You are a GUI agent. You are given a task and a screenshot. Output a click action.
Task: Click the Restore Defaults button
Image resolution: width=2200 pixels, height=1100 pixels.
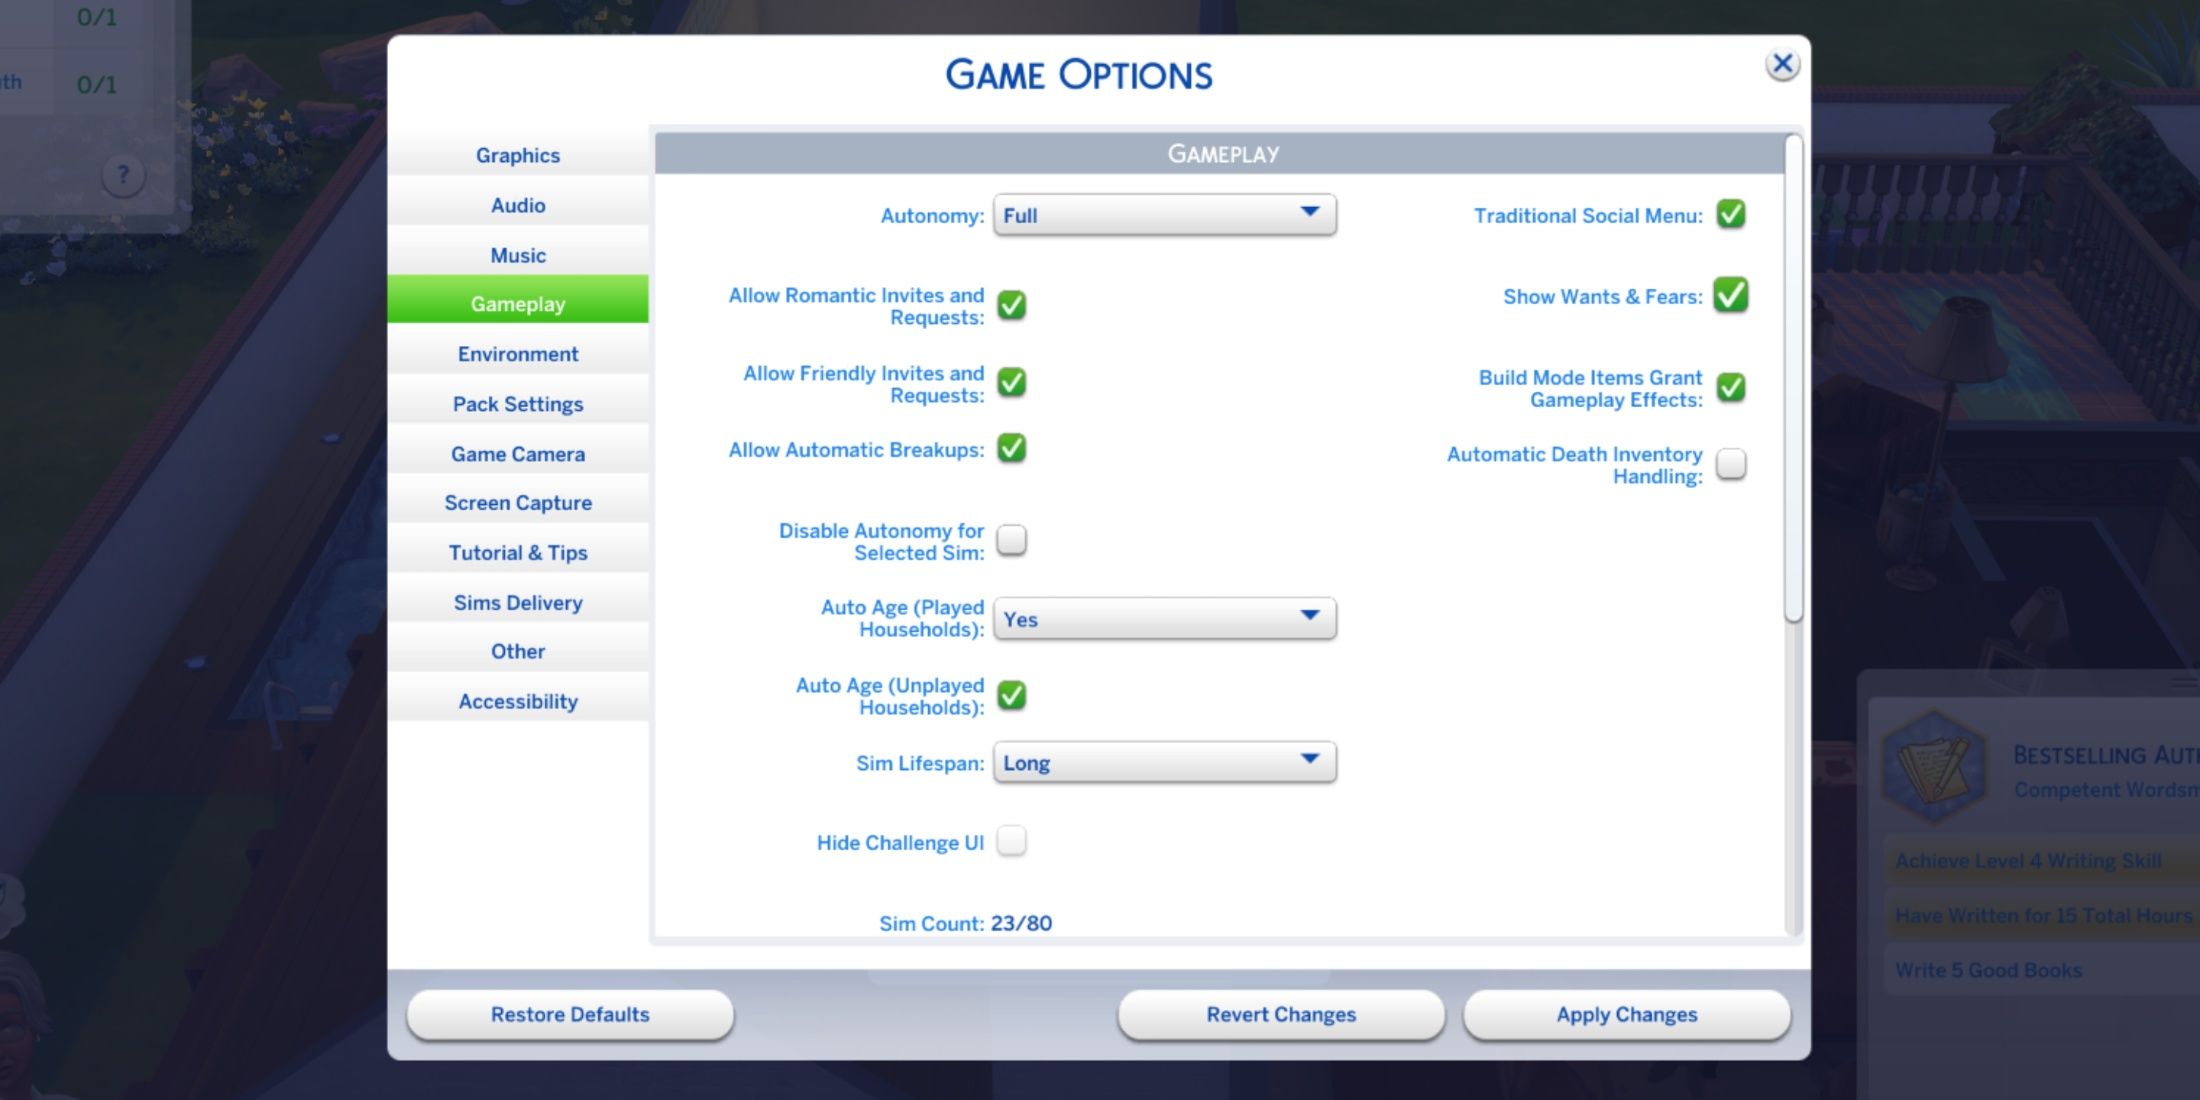pos(570,1013)
